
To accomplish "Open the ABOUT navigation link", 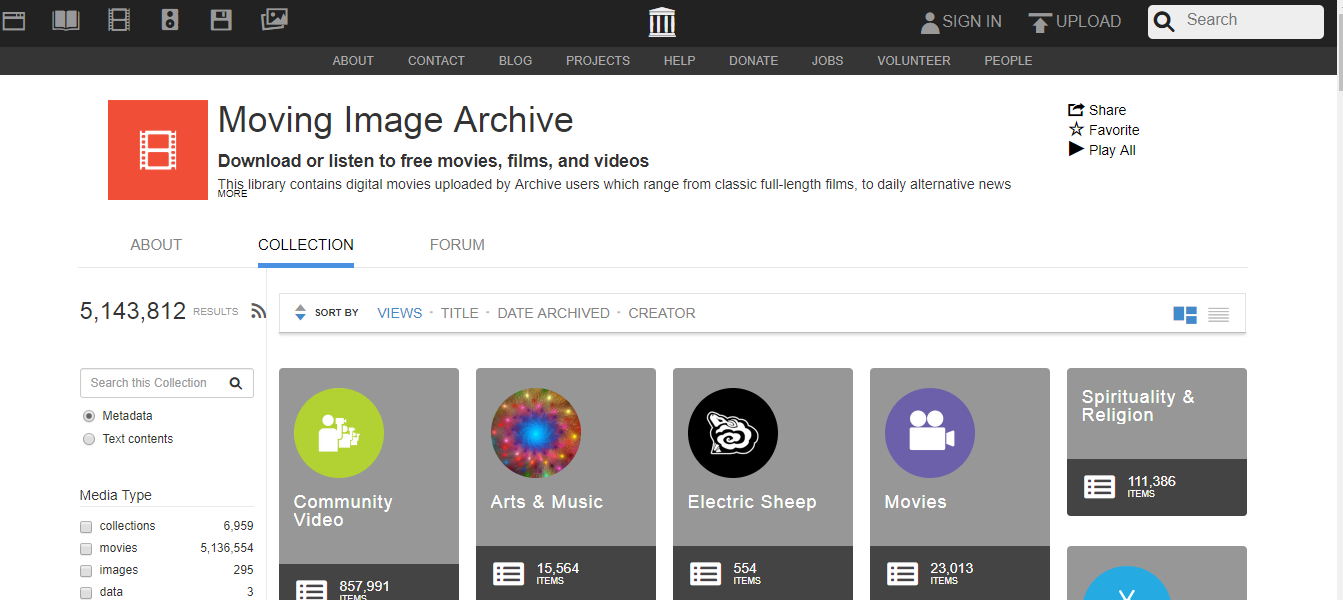I will pyautogui.click(x=353, y=61).
